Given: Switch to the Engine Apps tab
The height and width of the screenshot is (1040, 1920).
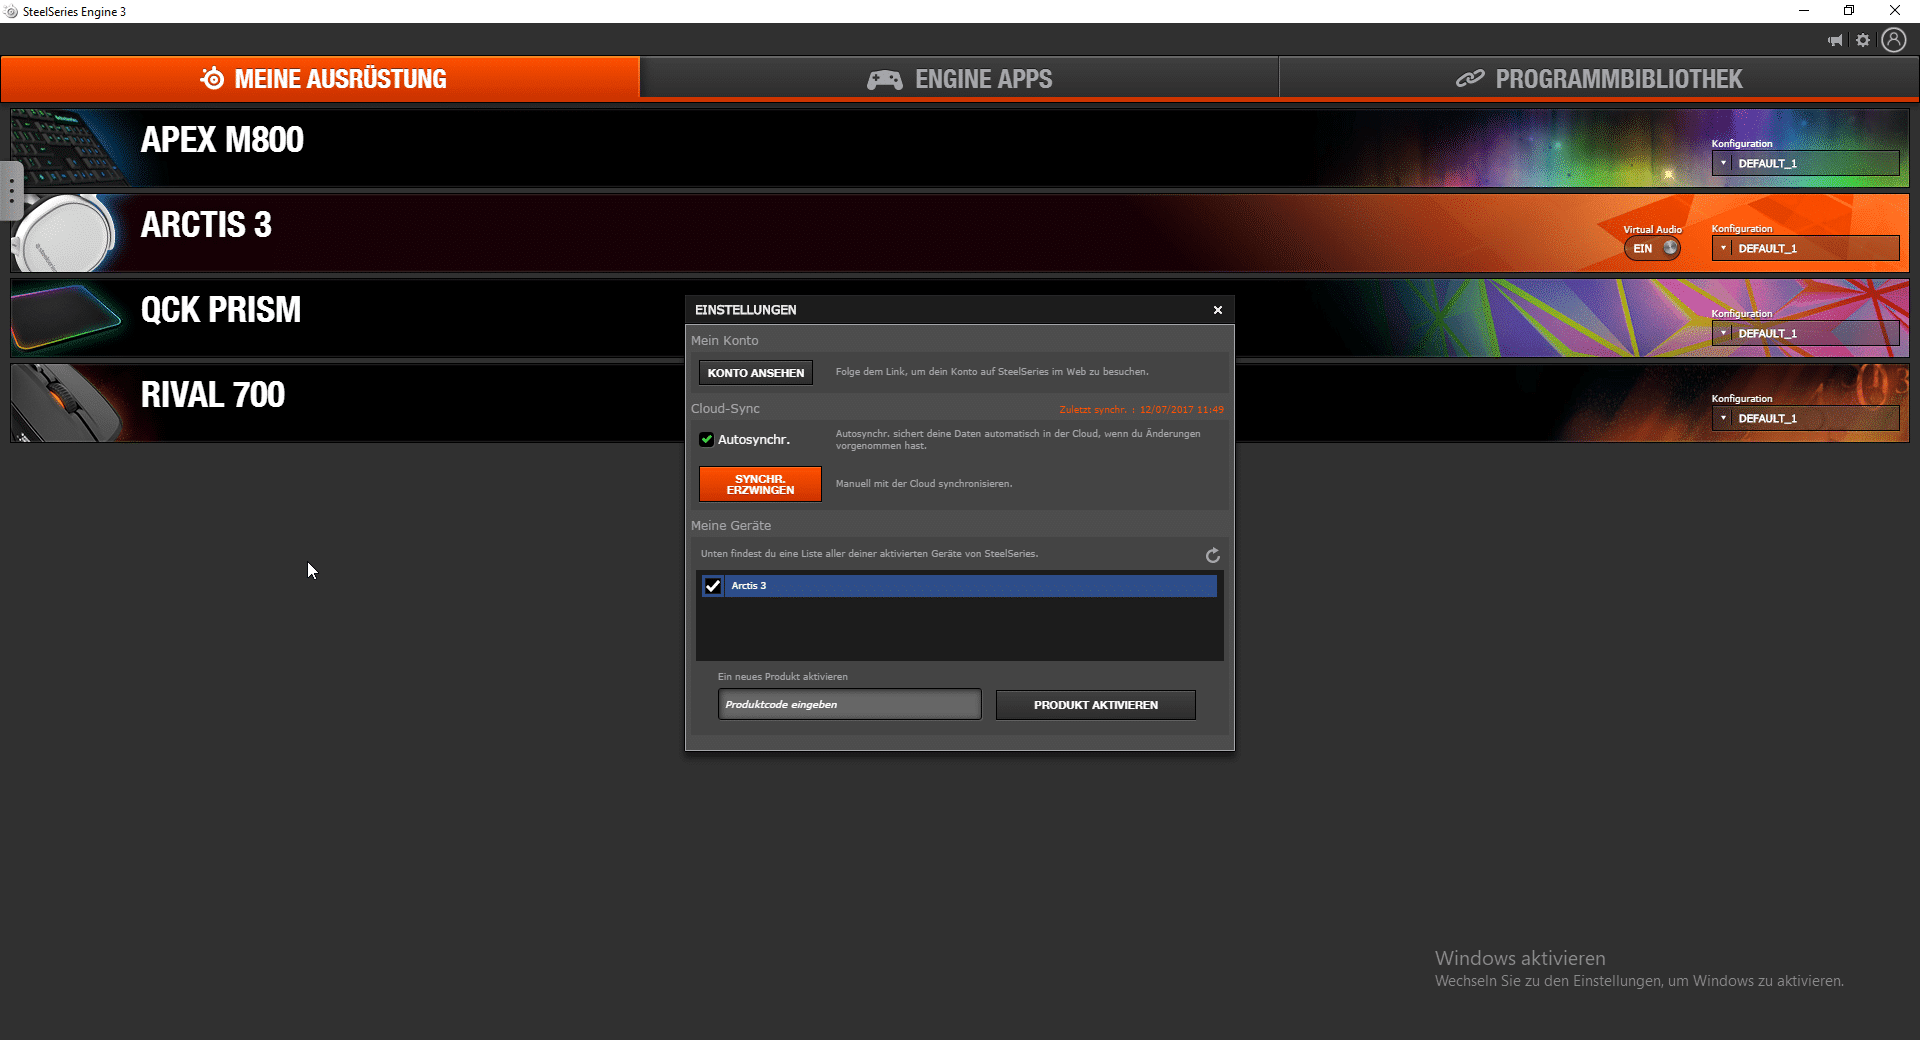Looking at the screenshot, I should pos(959,79).
